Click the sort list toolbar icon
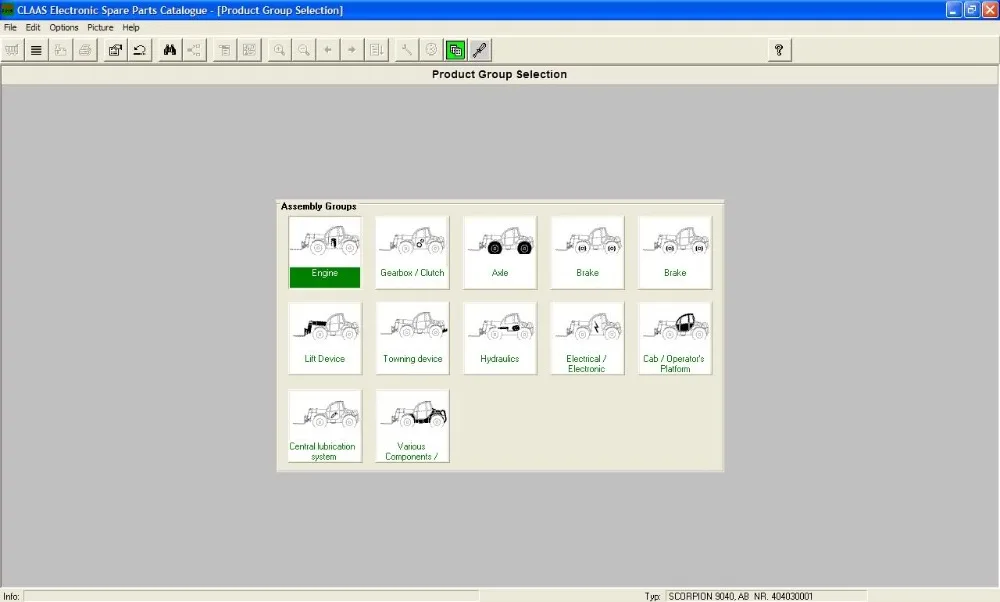 click(377, 50)
